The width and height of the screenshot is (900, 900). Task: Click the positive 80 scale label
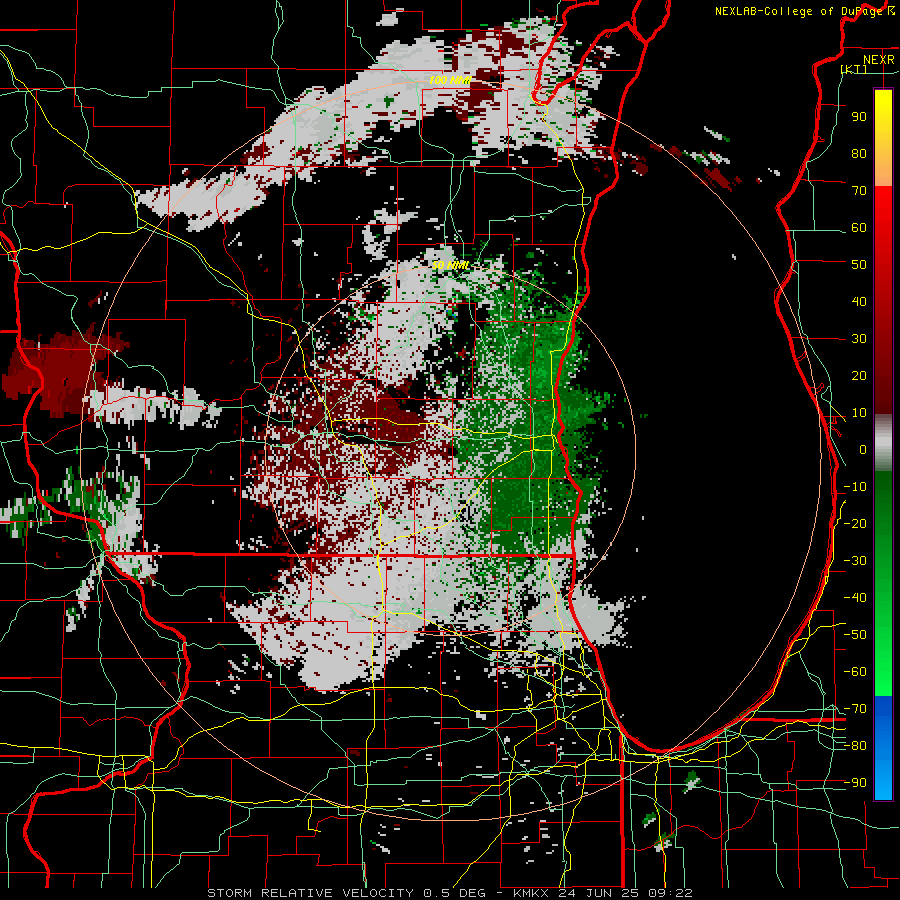pyautogui.click(x=859, y=153)
